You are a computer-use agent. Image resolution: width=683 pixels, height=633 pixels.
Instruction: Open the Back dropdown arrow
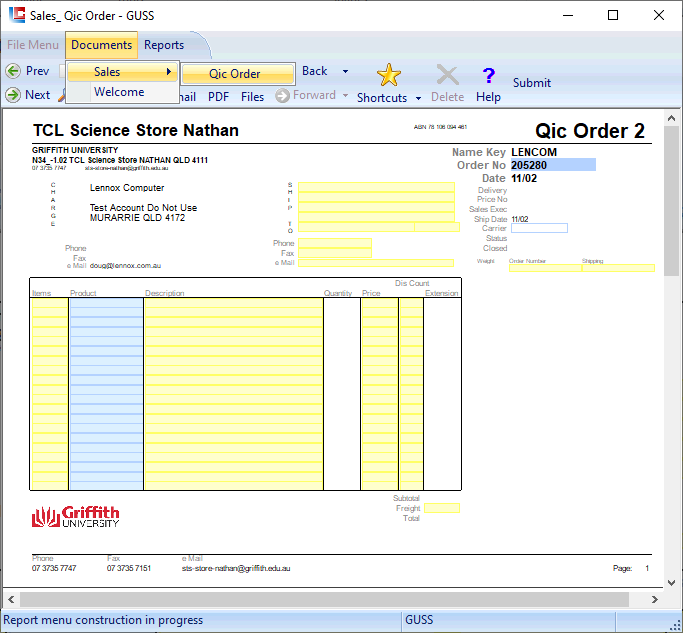(x=345, y=71)
